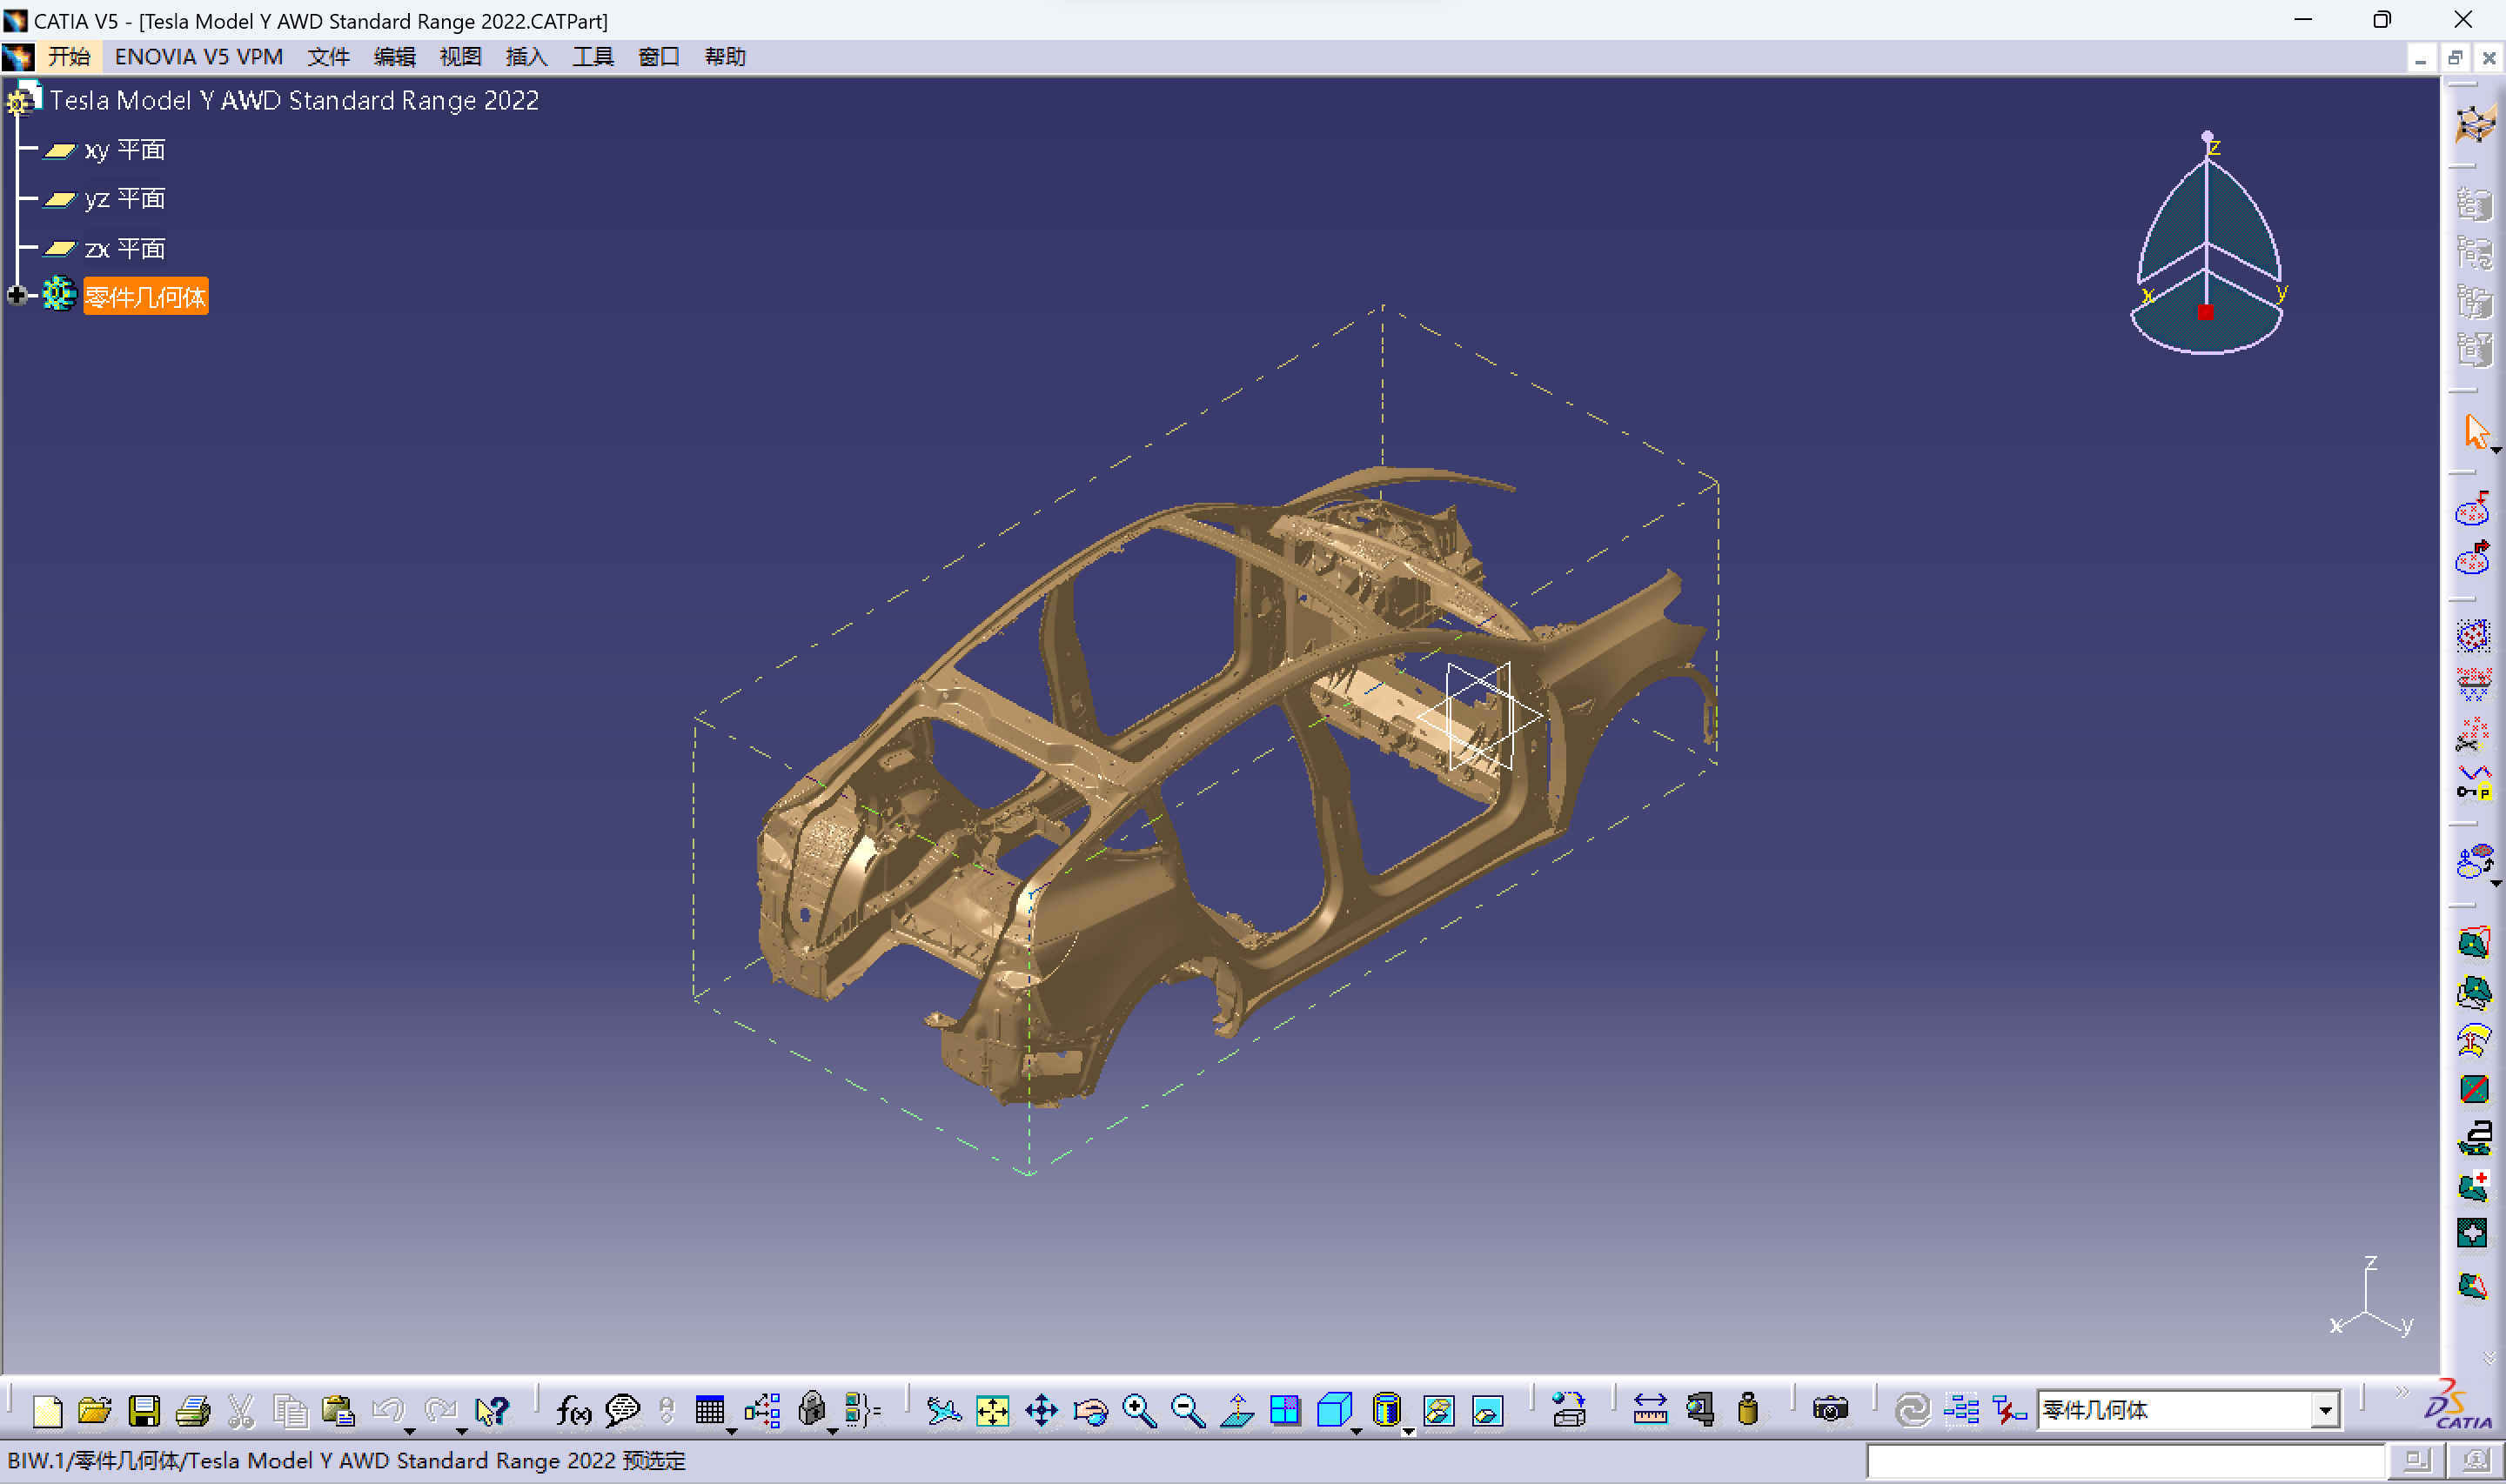The height and width of the screenshot is (1484, 2506).
Task: Open the Align clouds tool flyout arrow
Action: [x=2496, y=884]
